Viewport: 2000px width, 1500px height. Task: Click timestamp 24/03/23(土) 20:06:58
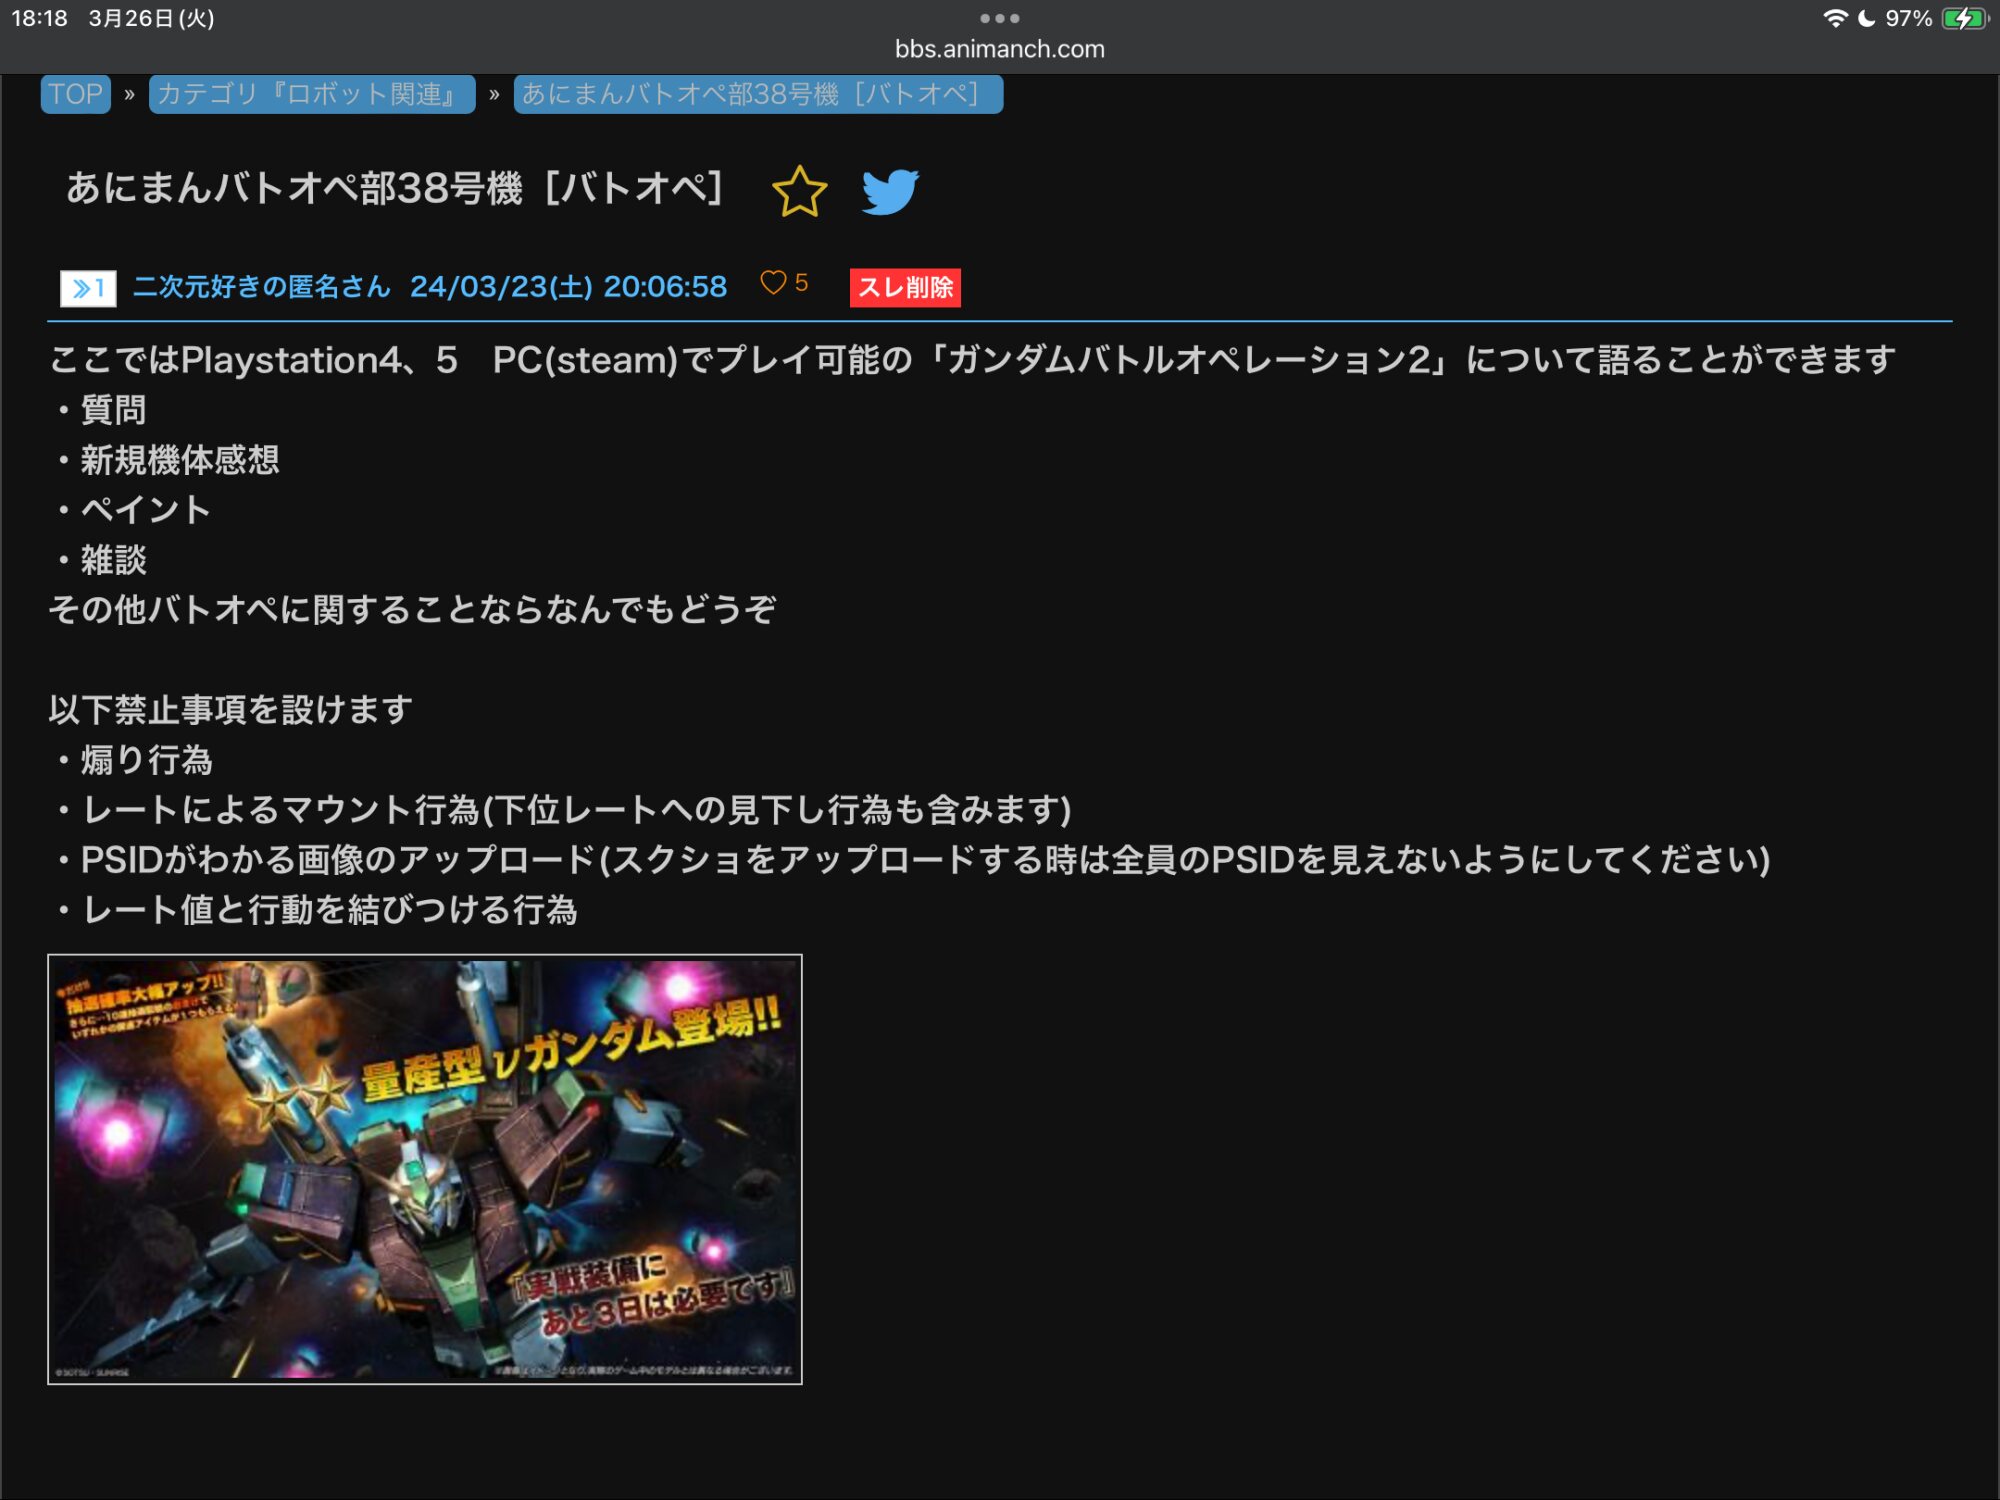point(568,287)
